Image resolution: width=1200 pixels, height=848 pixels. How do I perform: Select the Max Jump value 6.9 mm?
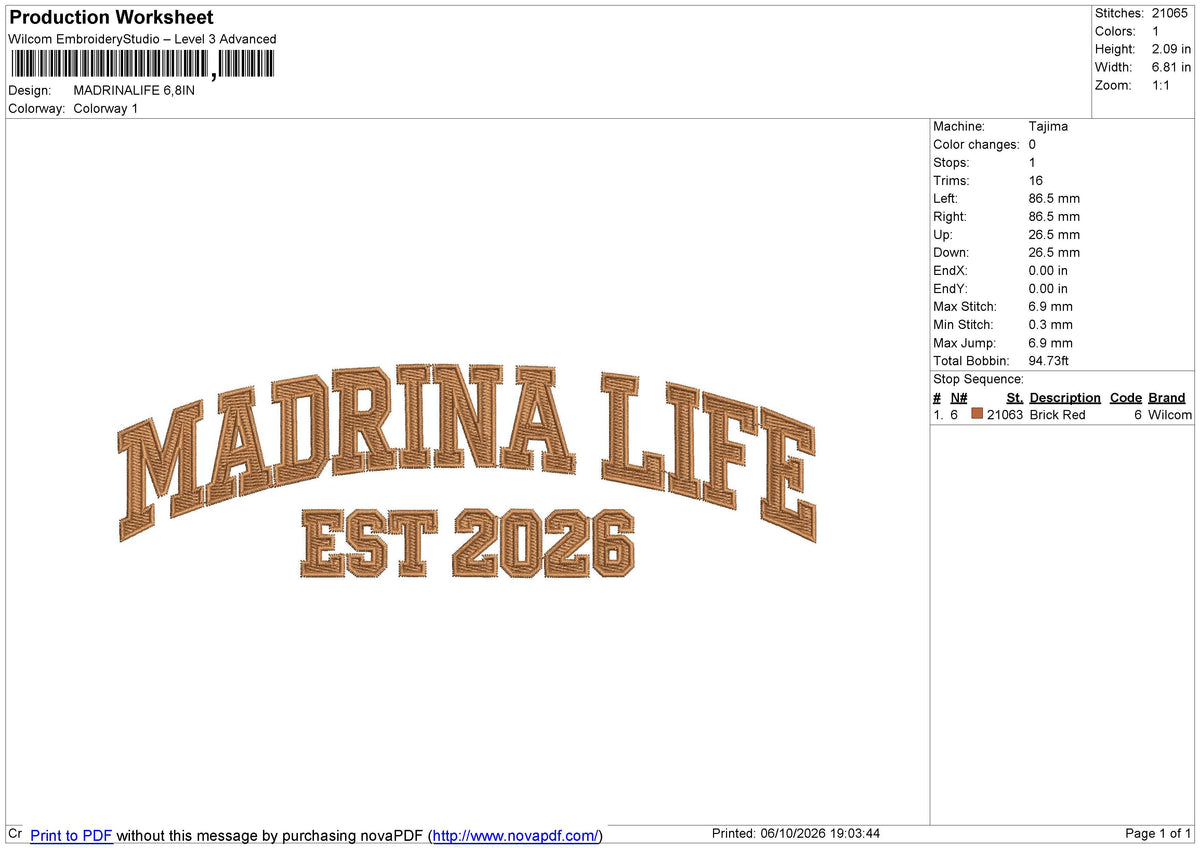point(1050,342)
